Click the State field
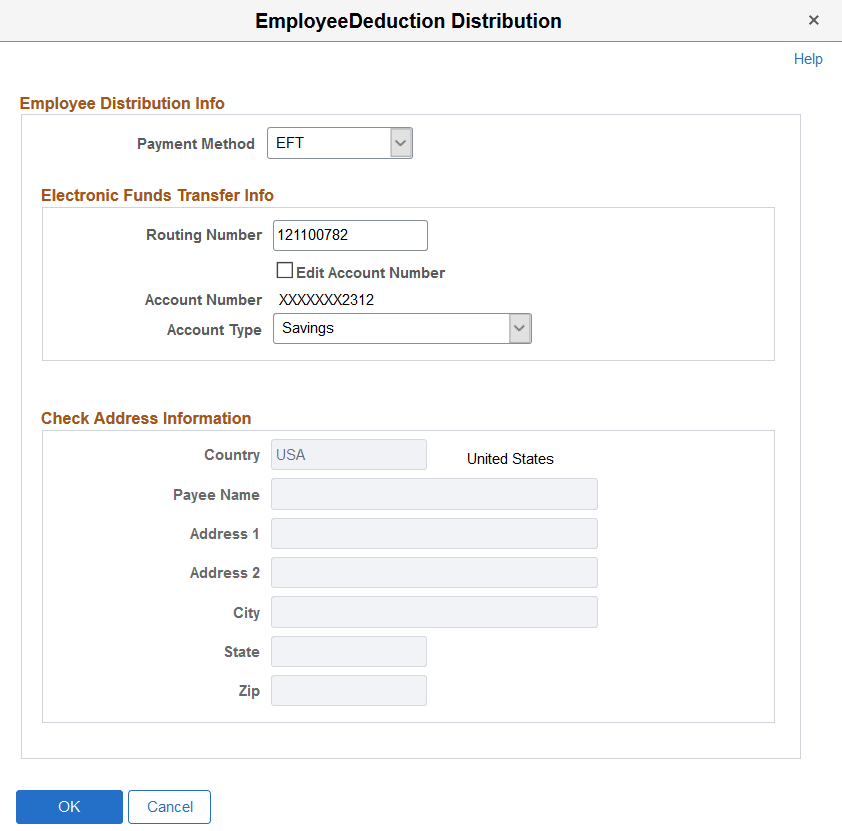Viewport: 842px width, 831px height. coord(348,651)
